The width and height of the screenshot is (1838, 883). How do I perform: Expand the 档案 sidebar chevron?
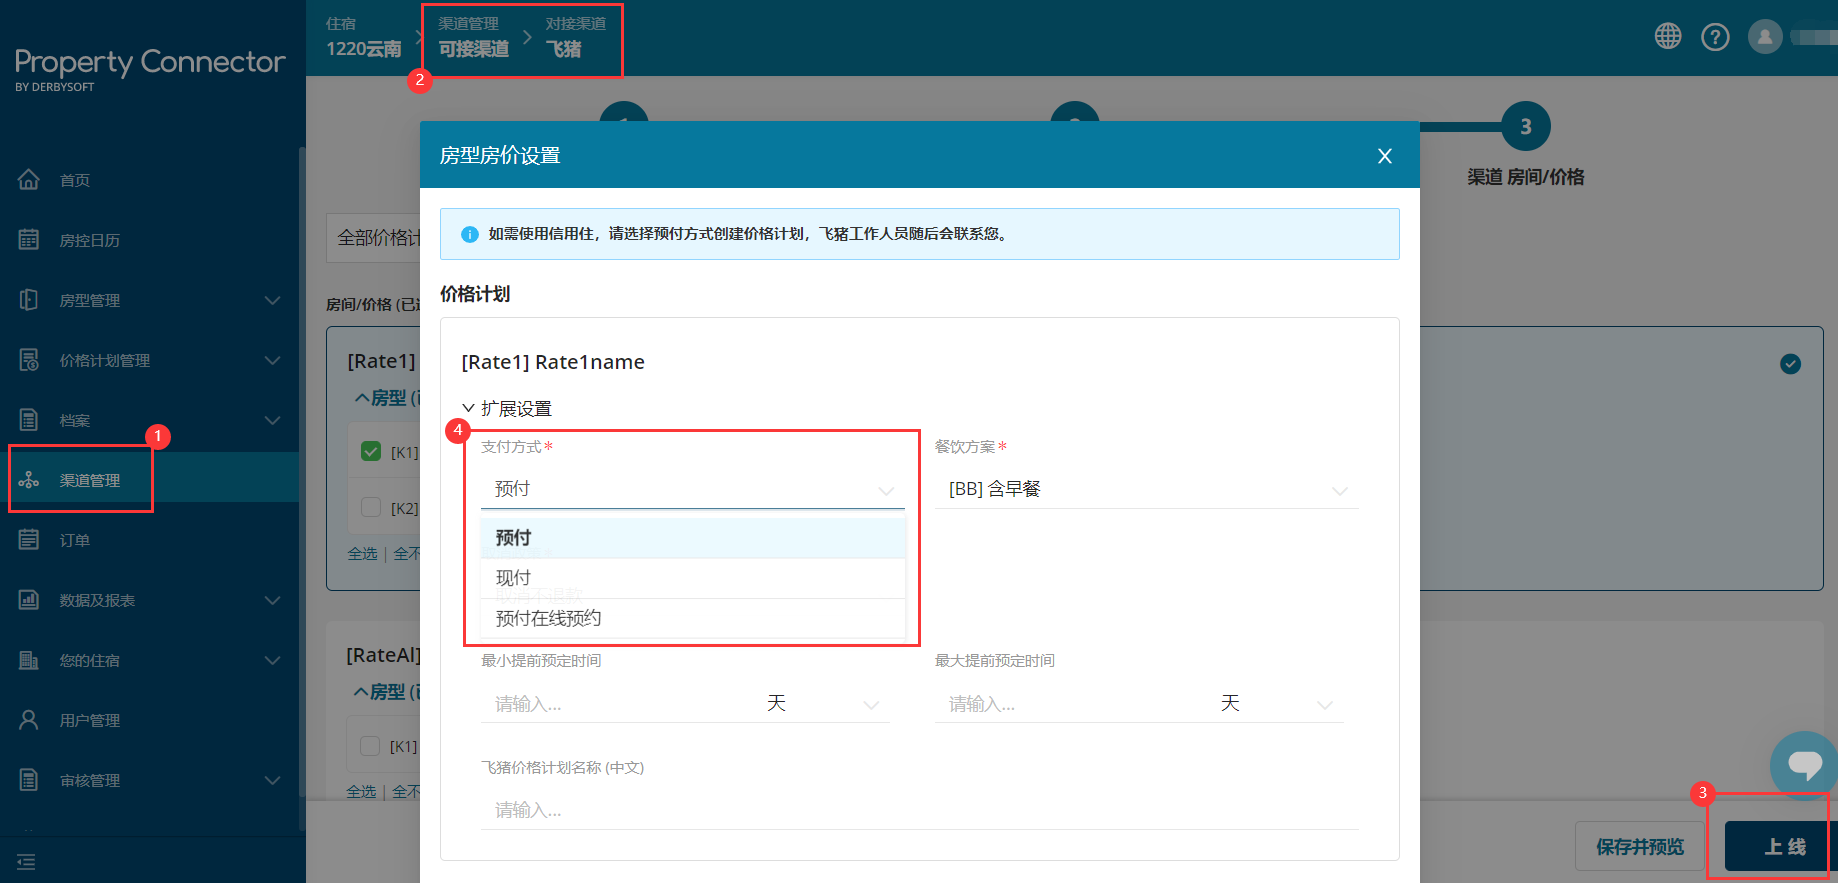pos(272,420)
